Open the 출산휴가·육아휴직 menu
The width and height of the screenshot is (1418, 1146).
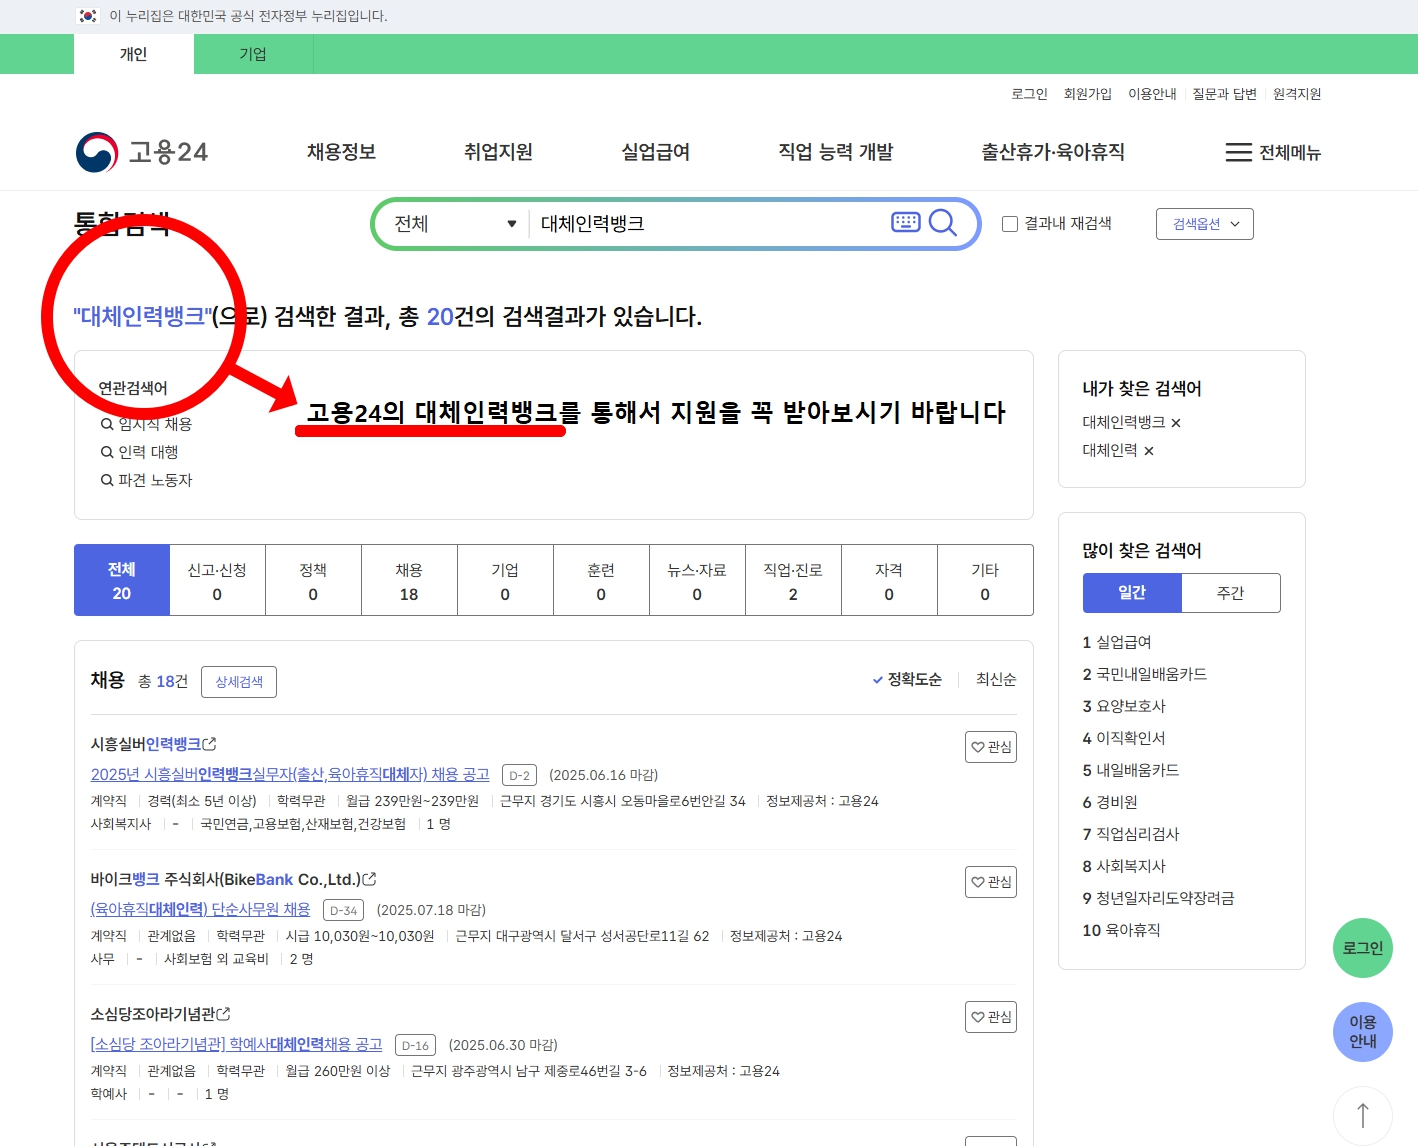(x=1053, y=152)
